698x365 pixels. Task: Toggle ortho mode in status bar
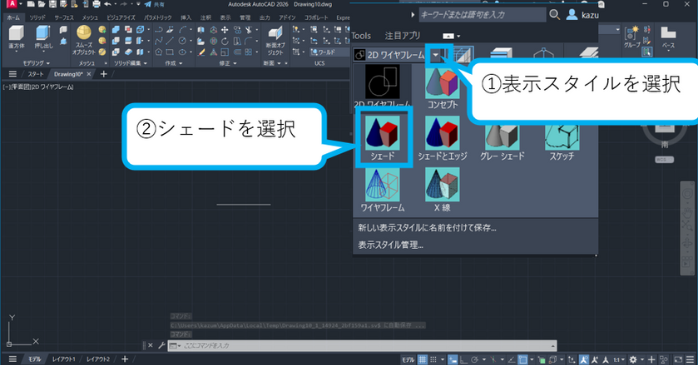[x=463, y=359]
